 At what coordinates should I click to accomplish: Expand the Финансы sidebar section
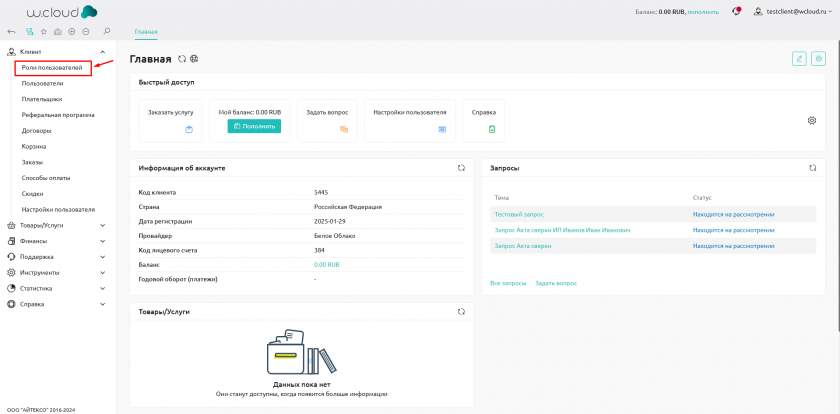tap(103, 241)
